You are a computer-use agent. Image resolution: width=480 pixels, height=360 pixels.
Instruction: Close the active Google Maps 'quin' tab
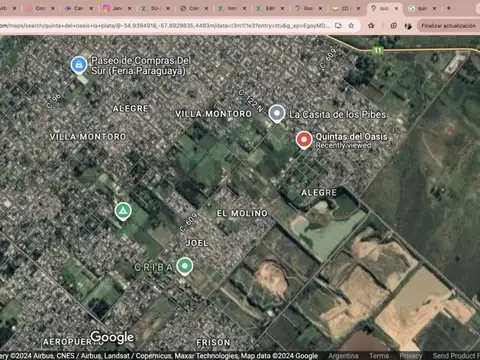(x=396, y=8)
